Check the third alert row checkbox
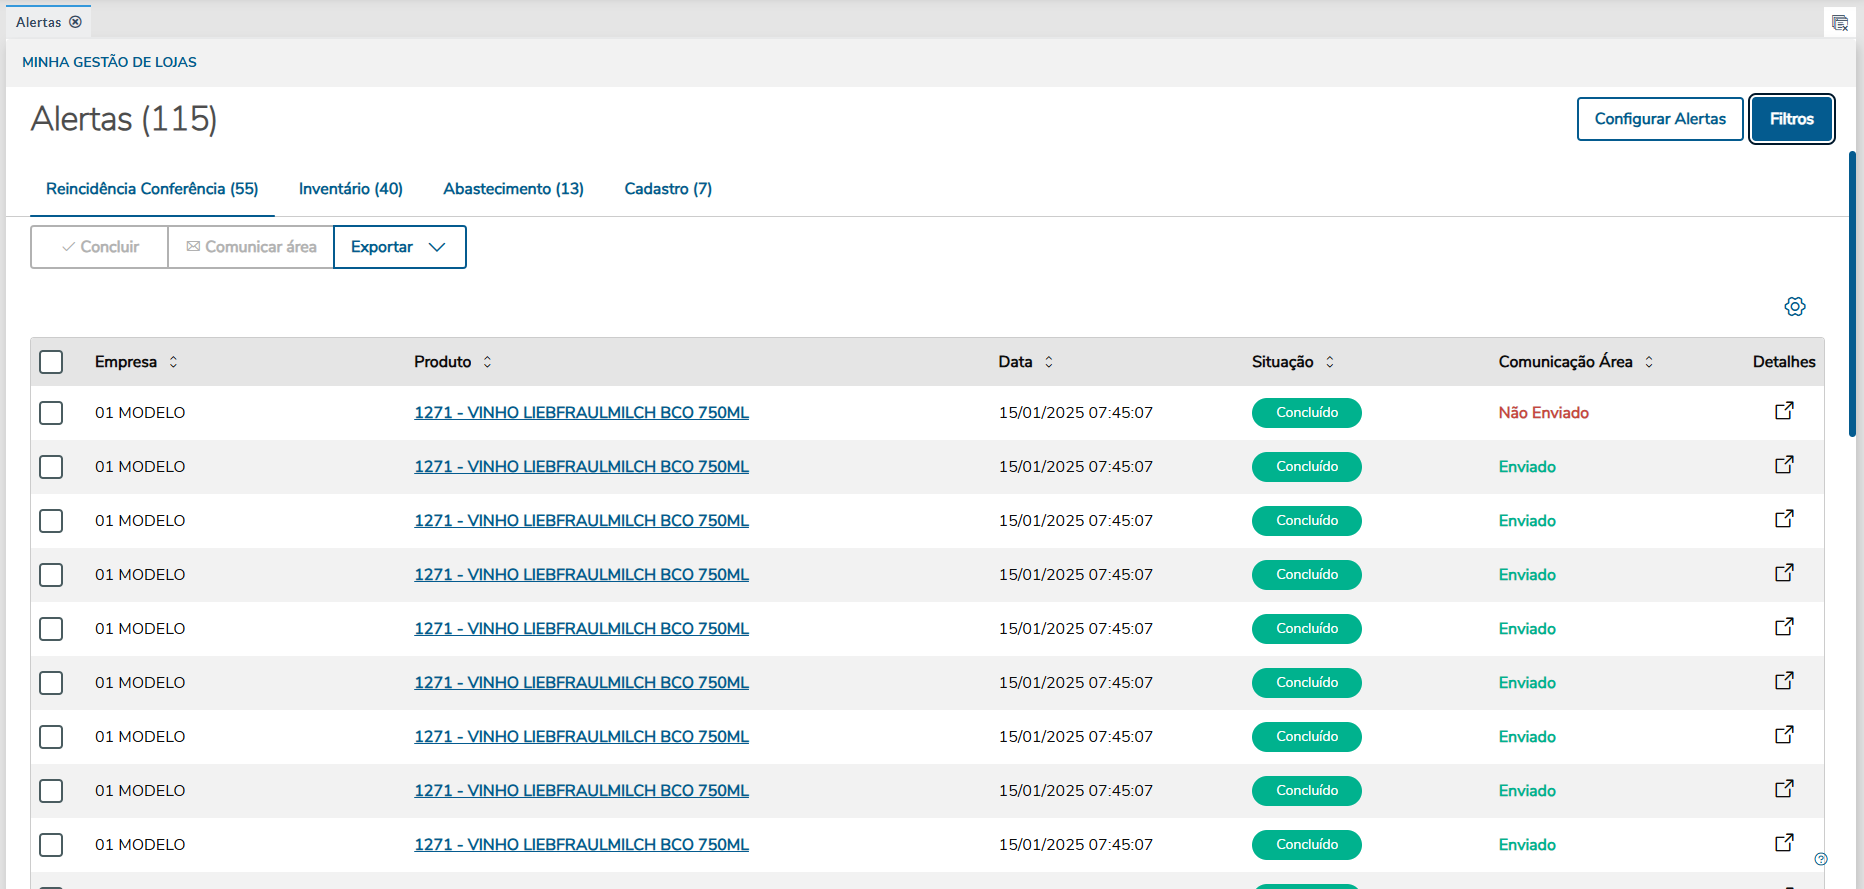 [51, 521]
